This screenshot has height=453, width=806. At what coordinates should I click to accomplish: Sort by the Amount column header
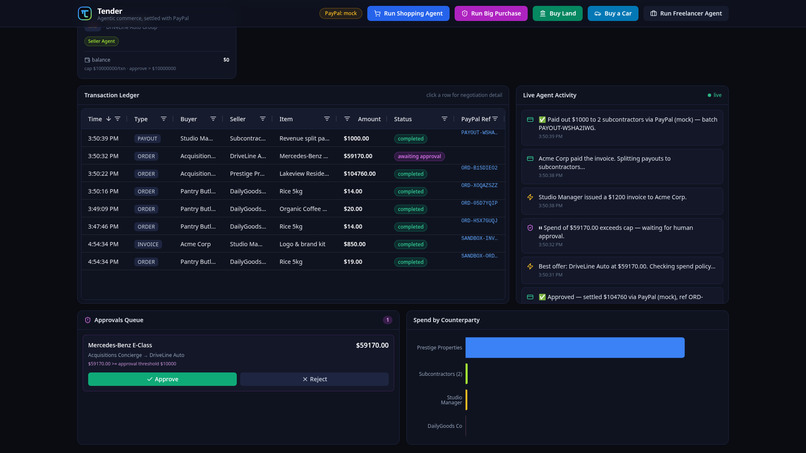click(369, 119)
